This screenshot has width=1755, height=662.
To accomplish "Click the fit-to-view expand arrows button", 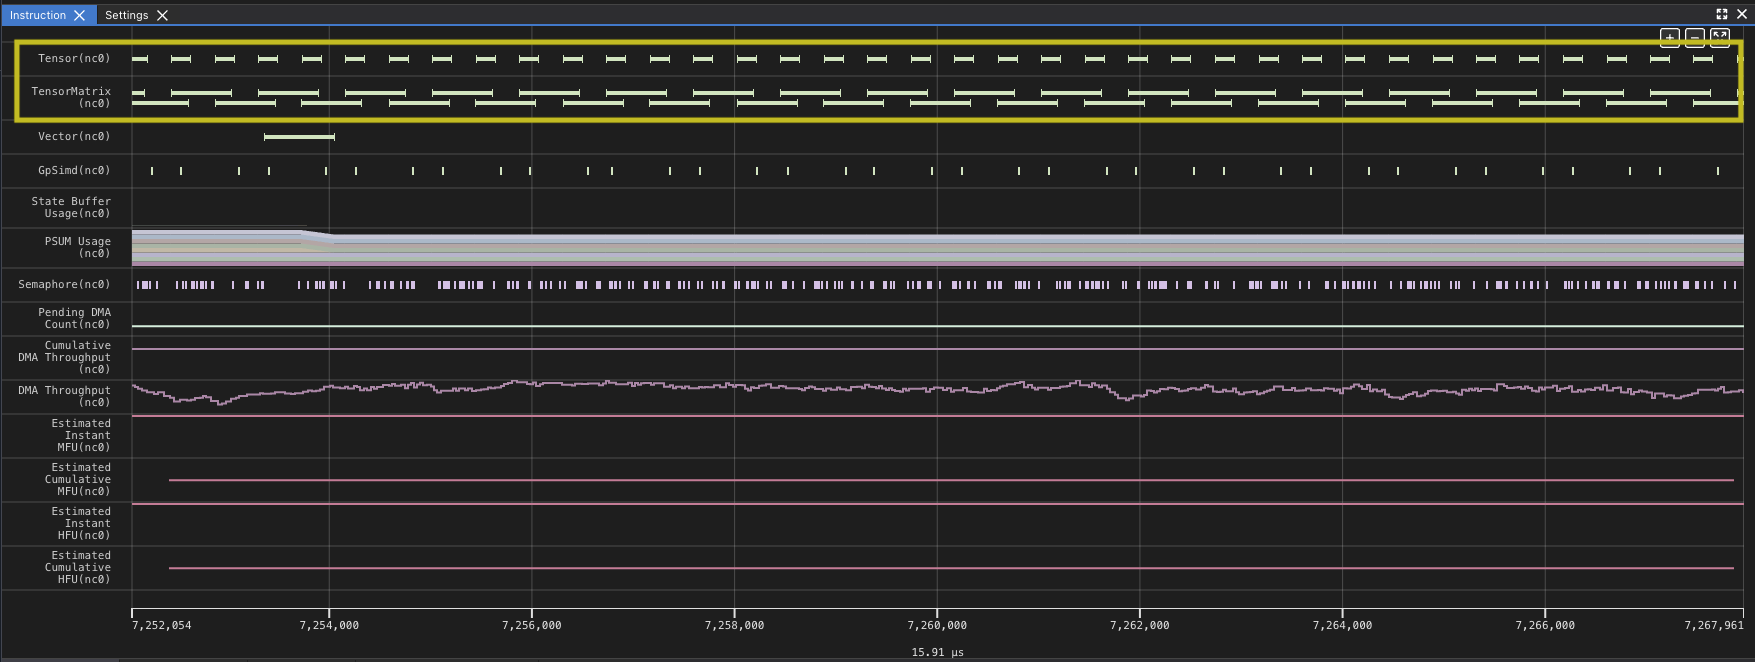I will click(1719, 38).
